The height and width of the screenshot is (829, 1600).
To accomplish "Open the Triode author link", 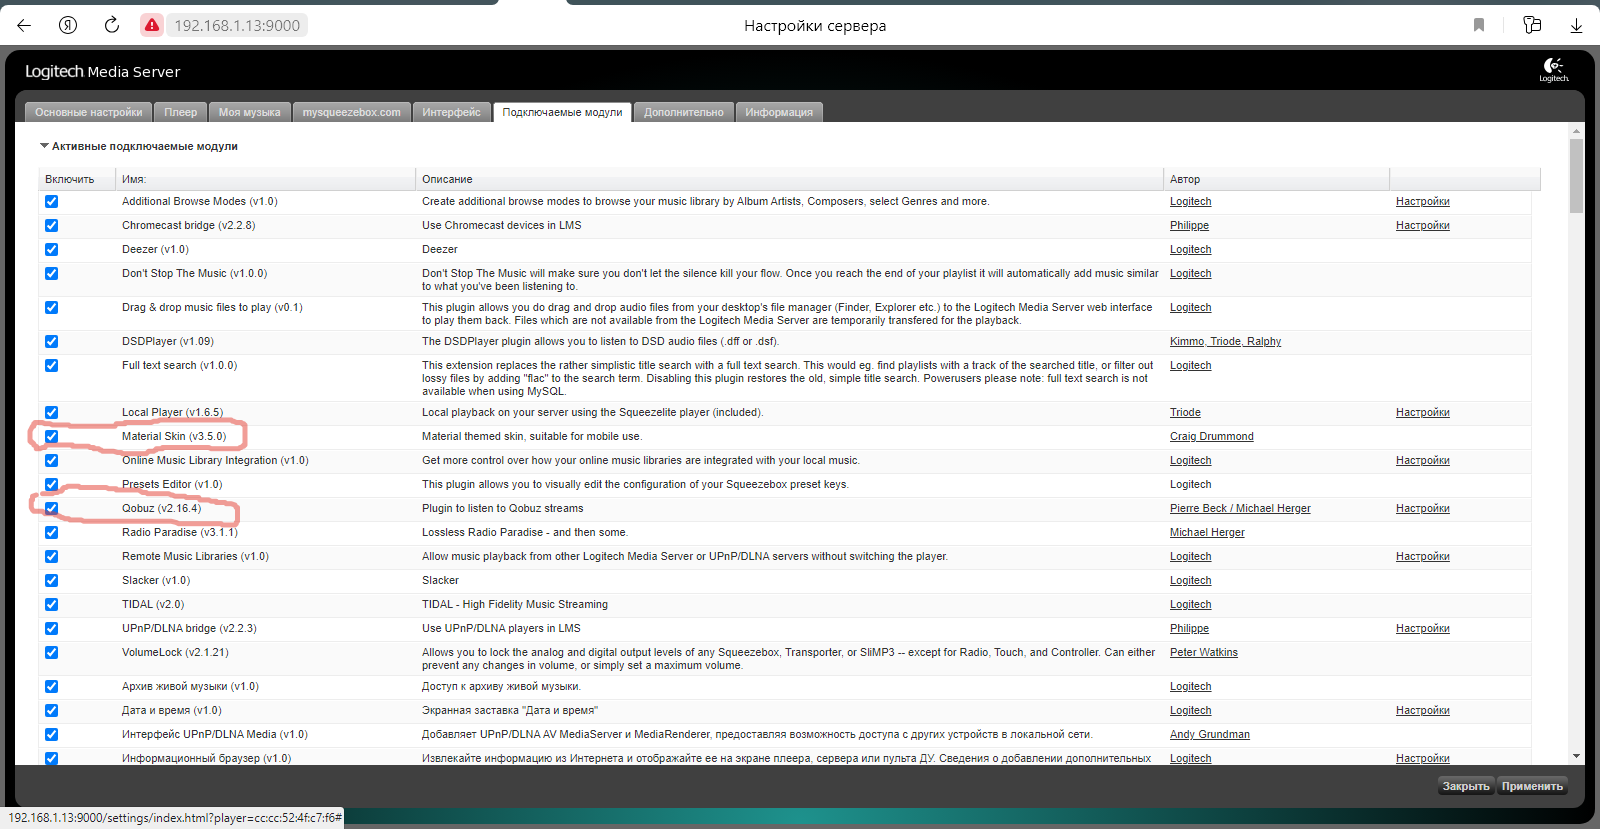I will click(x=1185, y=412).
